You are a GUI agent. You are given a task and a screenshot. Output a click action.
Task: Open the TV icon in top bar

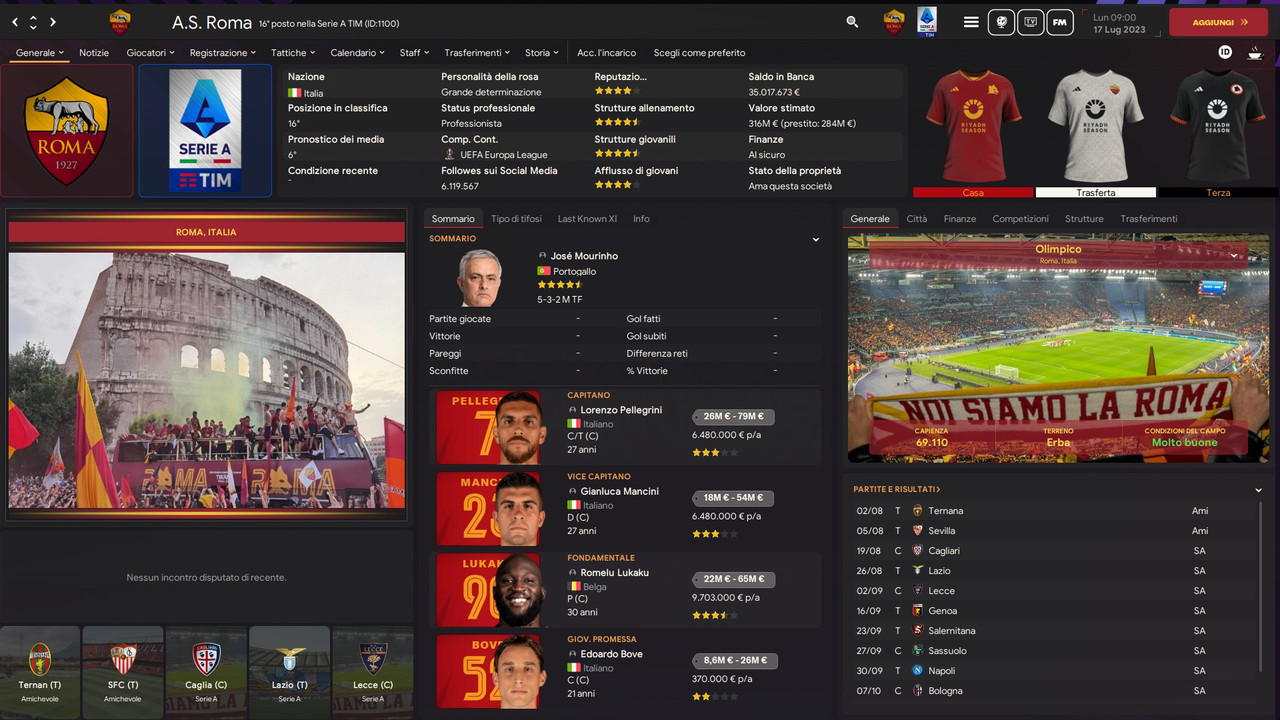[x=1031, y=22]
